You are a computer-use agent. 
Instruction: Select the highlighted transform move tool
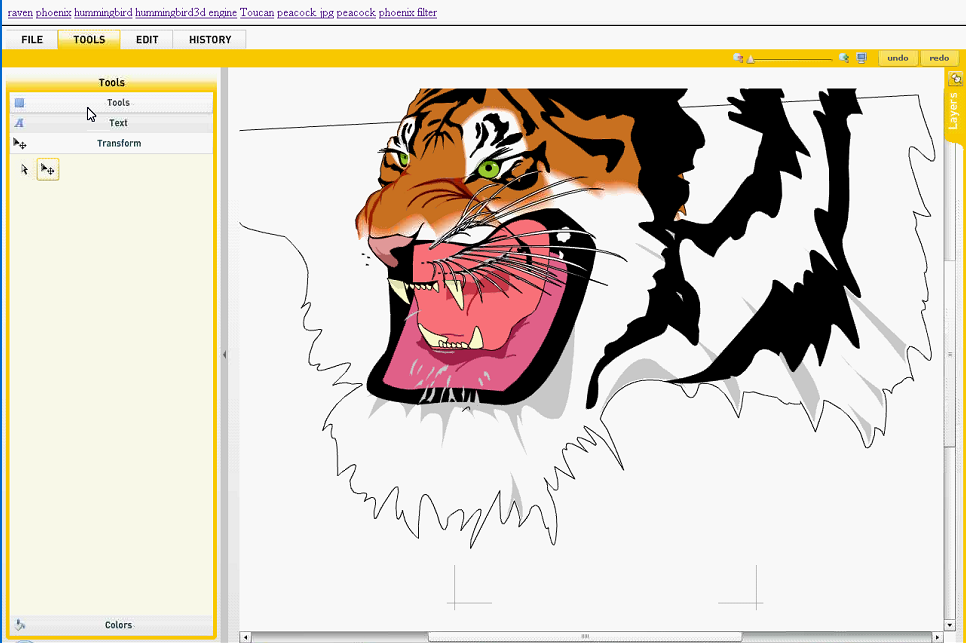coord(47,169)
